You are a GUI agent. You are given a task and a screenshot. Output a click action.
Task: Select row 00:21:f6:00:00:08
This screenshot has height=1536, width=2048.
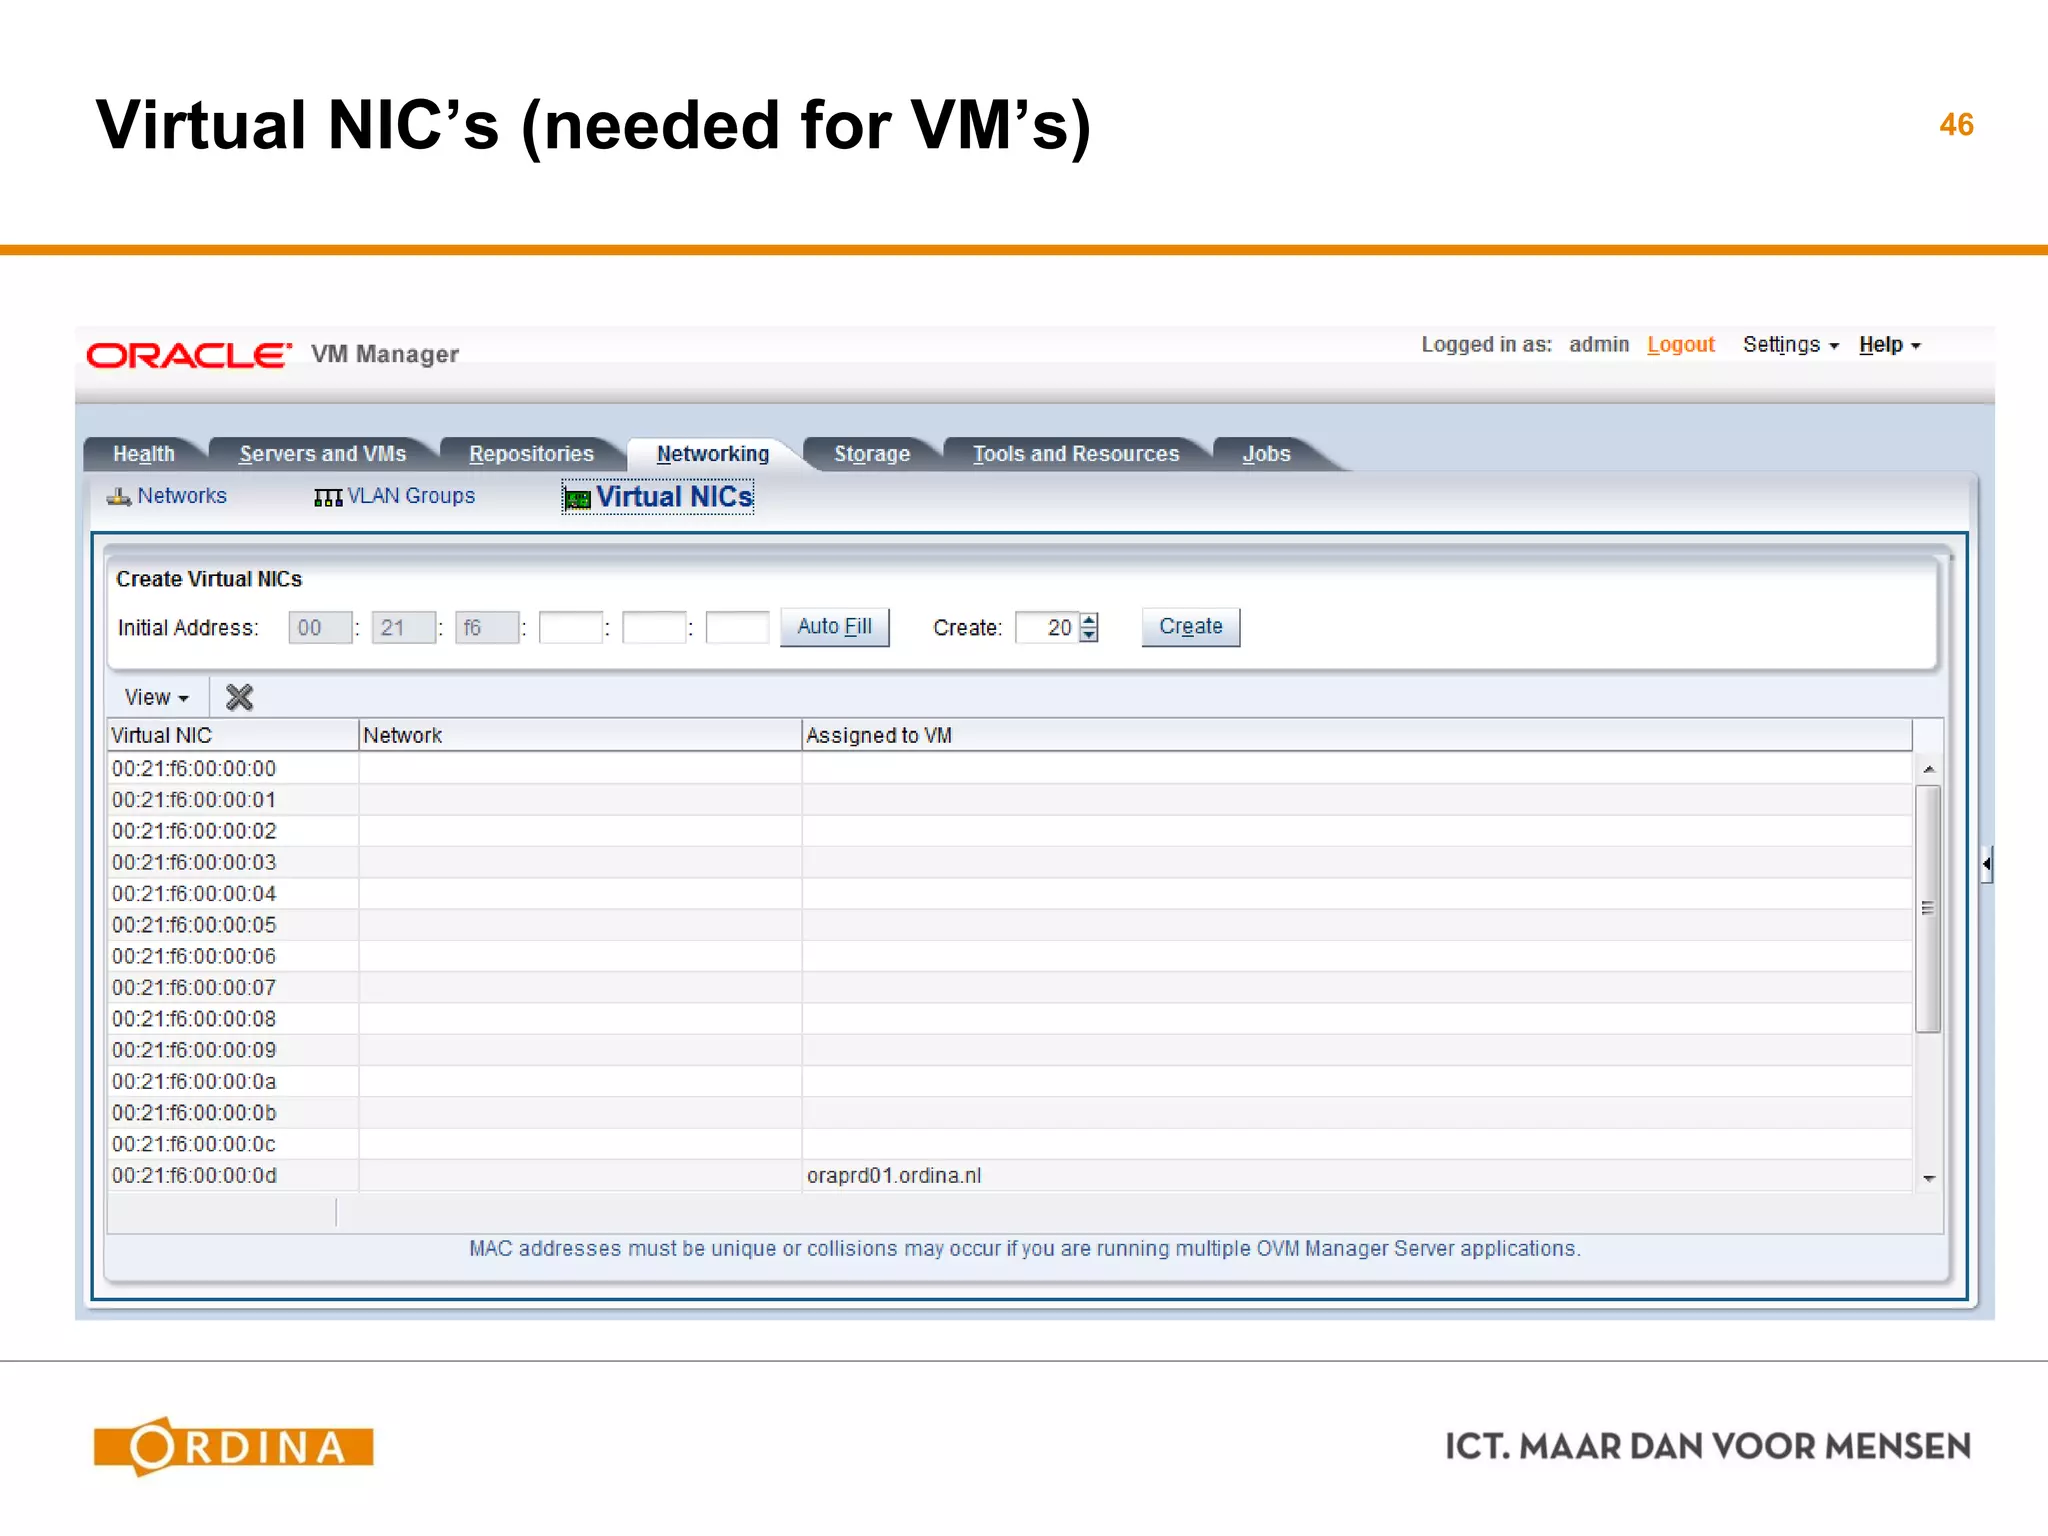[x=1010, y=1019]
